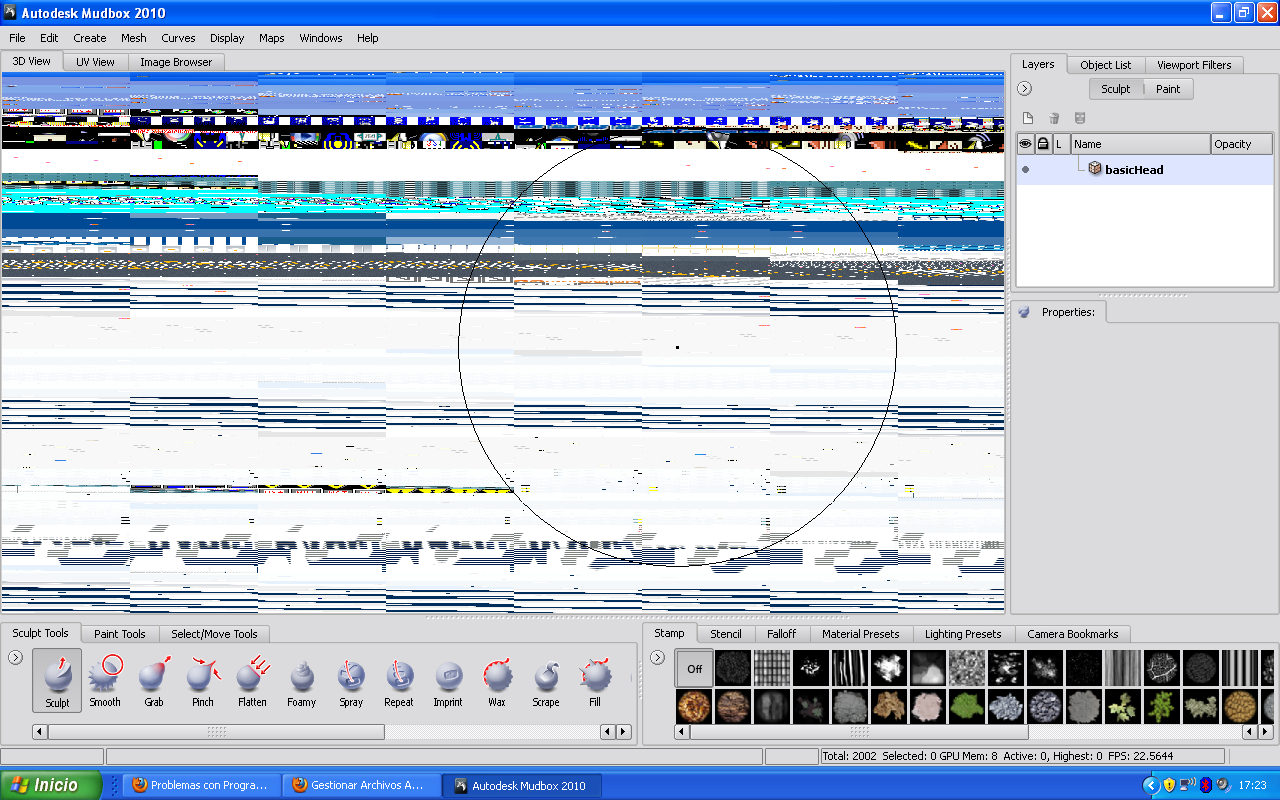
Task: Pick the Pinch tool
Action: point(203,680)
